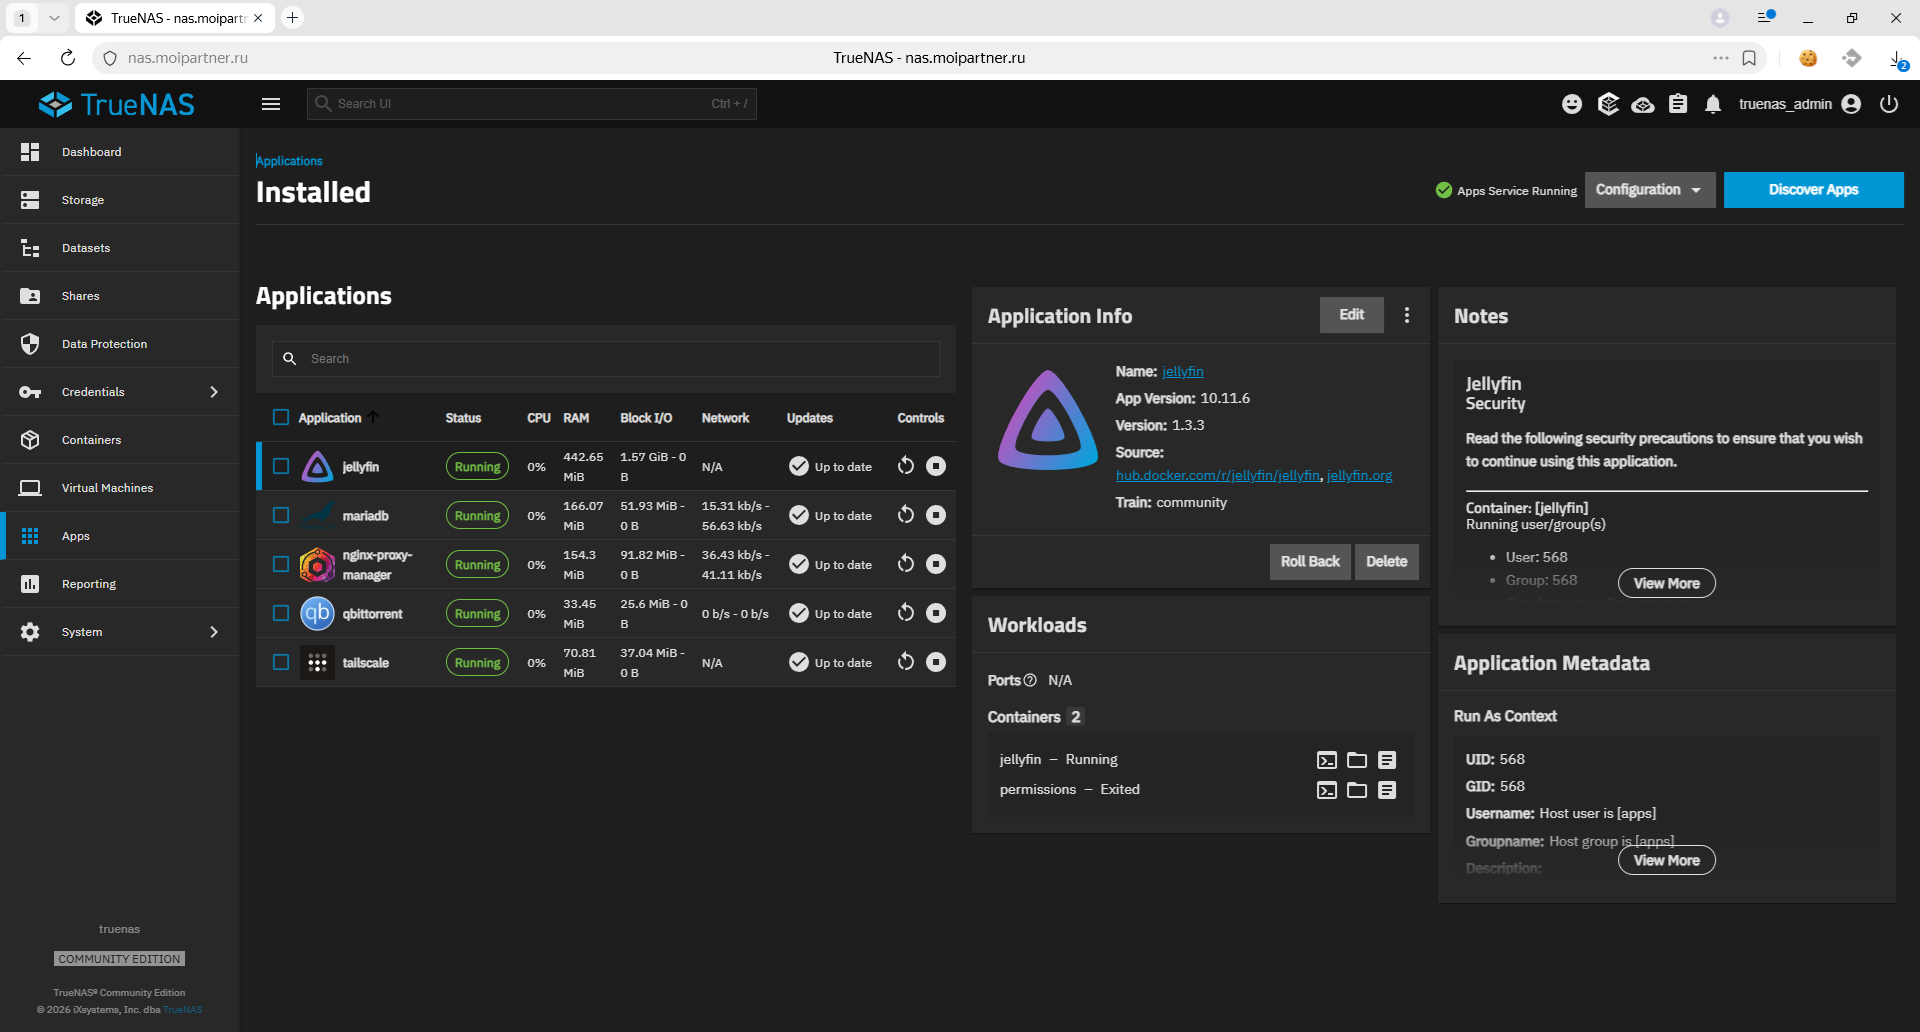1920x1032 pixels.
Task: Open the alerts bell icon
Action: [x=1712, y=104]
